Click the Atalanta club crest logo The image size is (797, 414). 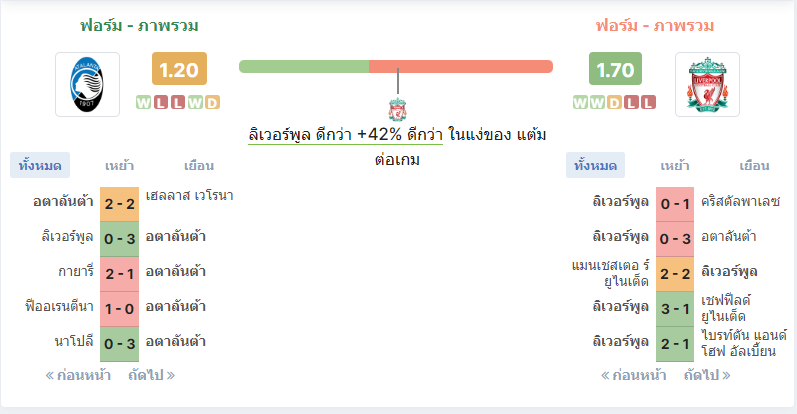87,84
